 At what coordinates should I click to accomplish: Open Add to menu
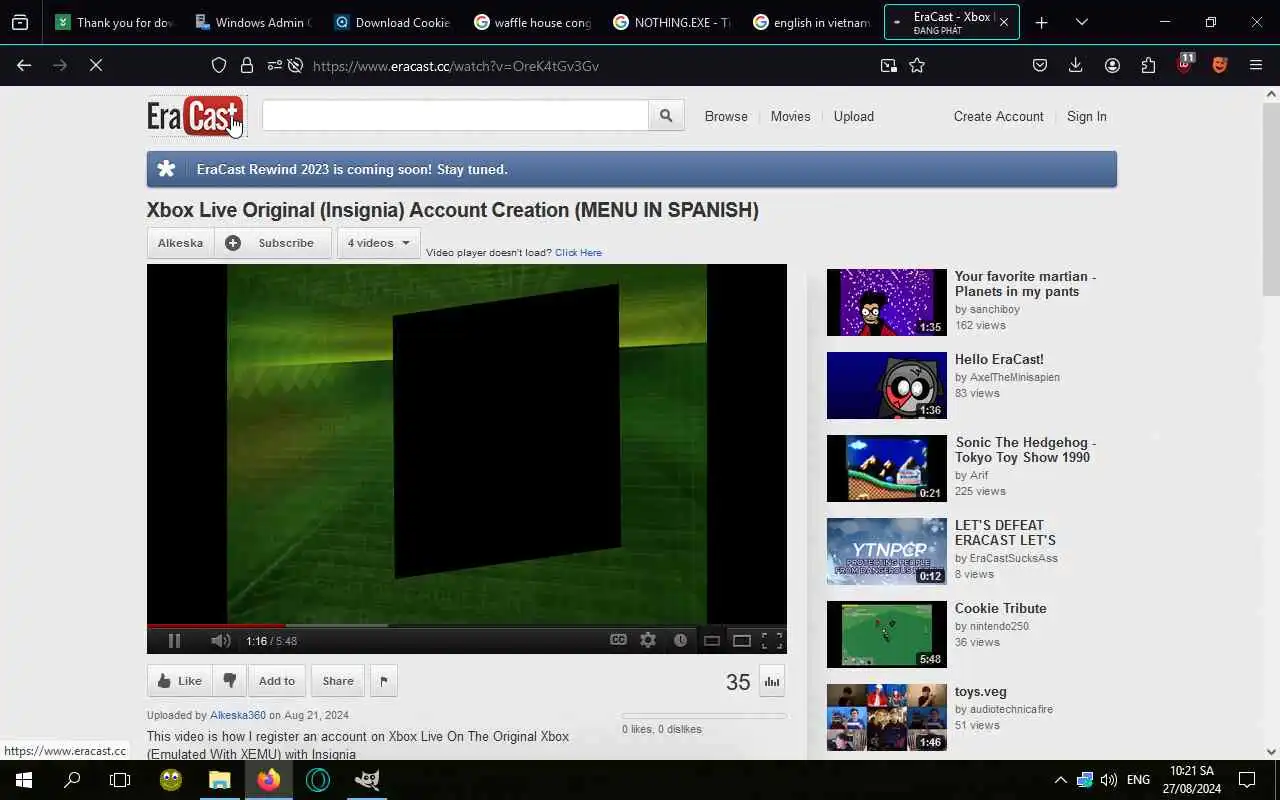click(277, 681)
